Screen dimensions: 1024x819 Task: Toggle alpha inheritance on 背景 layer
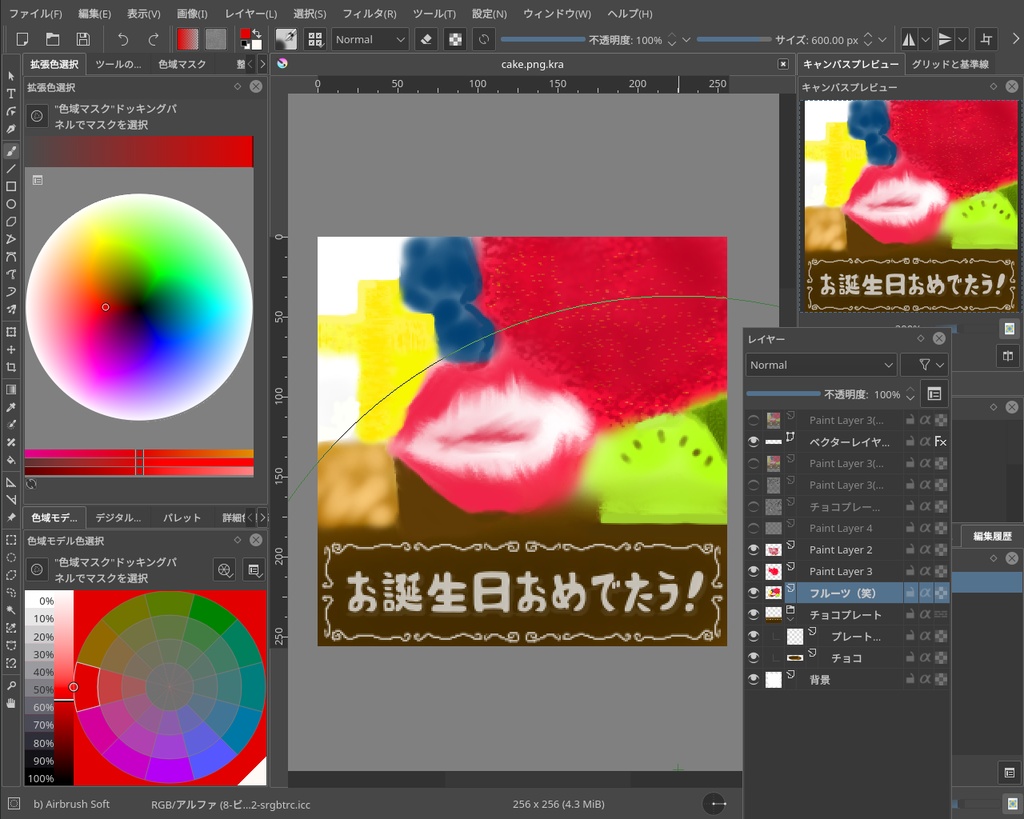[x=925, y=679]
